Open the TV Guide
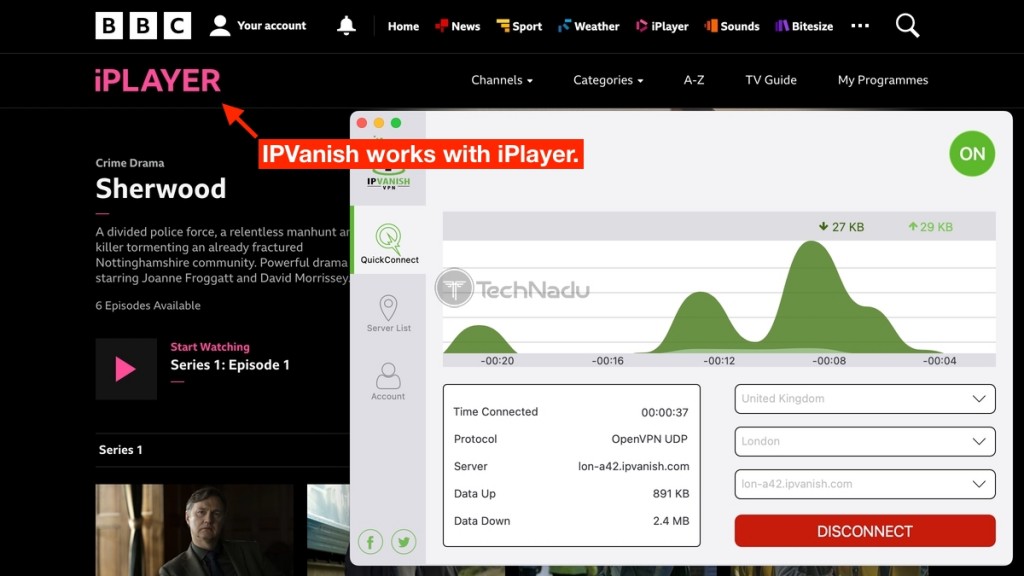The height and width of the screenshot is (576, 1024). [x=771, y=80]
